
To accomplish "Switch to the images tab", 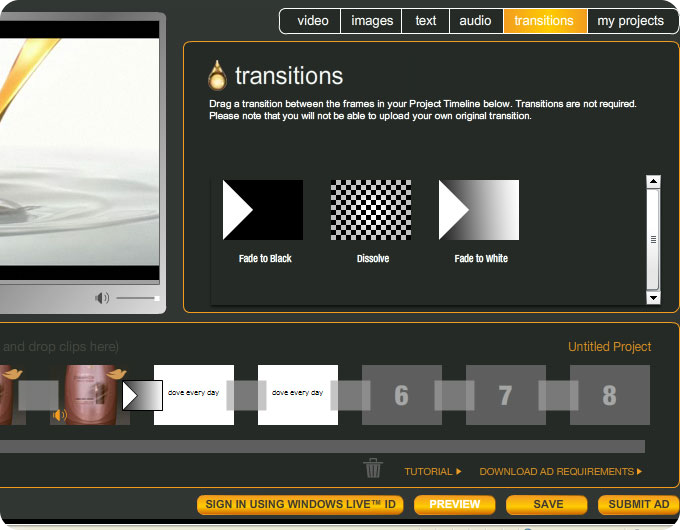I will tap(372, 21).
